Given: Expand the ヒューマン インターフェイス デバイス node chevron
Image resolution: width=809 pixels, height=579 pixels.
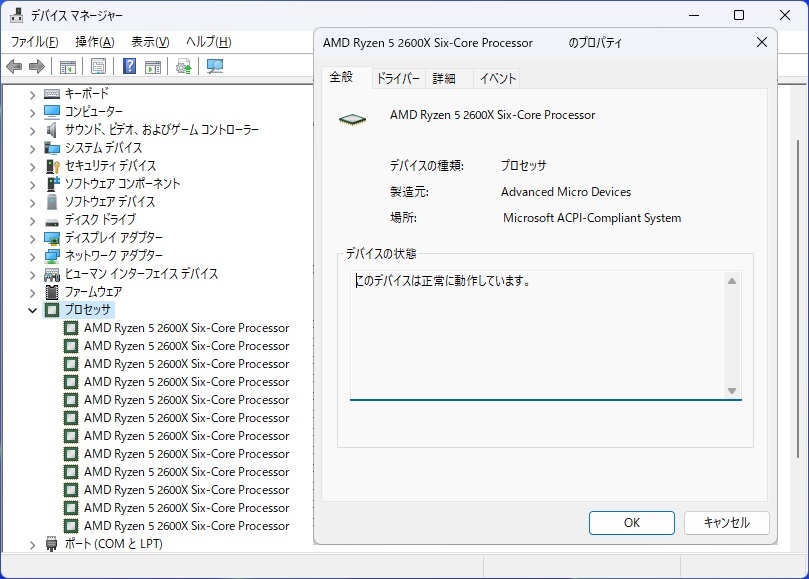Looking at the screenshot, I should (x=33, y=275).
